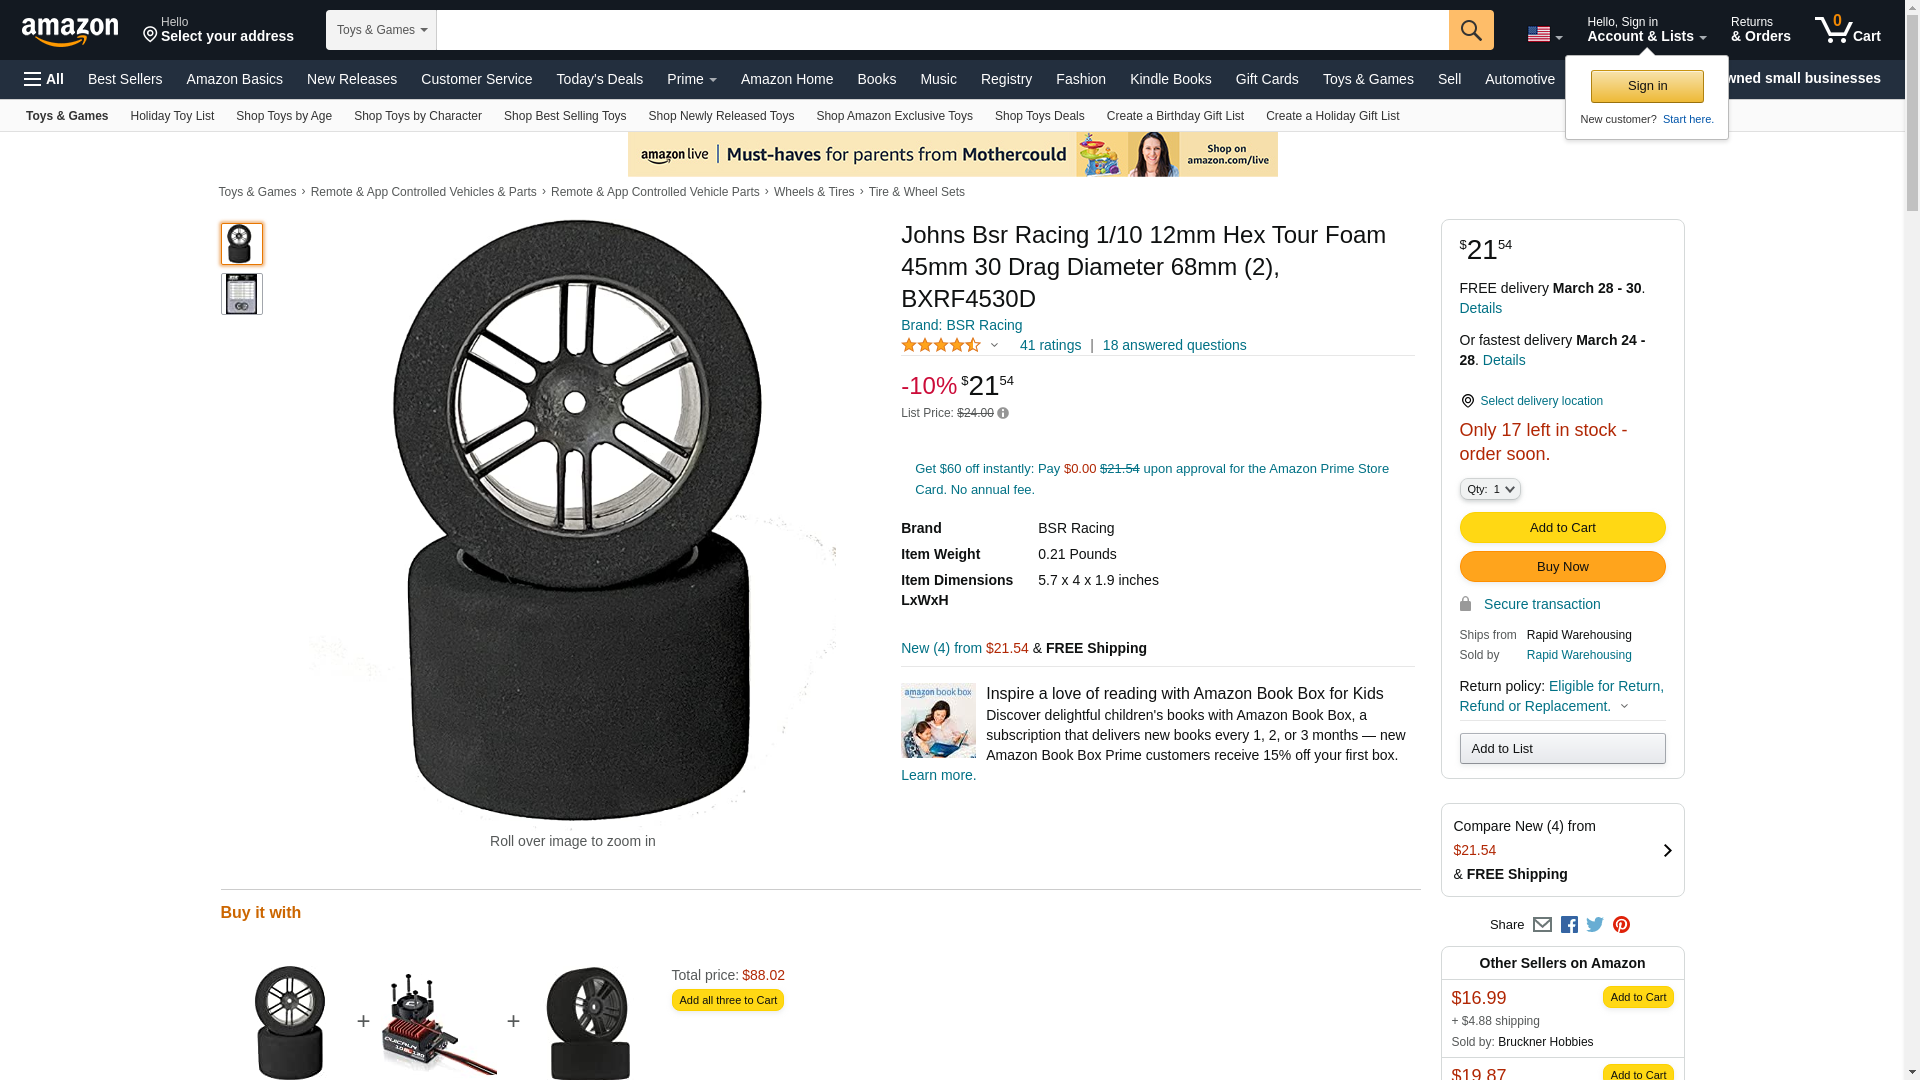Open the All hamburger menu
Viewport: 1920px width, 1080px height.
pos(44,79)
